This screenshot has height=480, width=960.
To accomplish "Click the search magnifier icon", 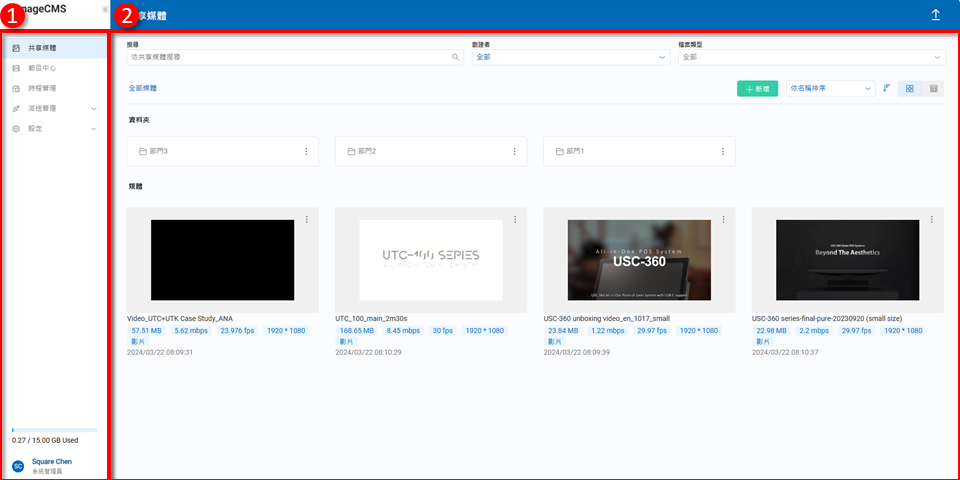I will (456, 58).
